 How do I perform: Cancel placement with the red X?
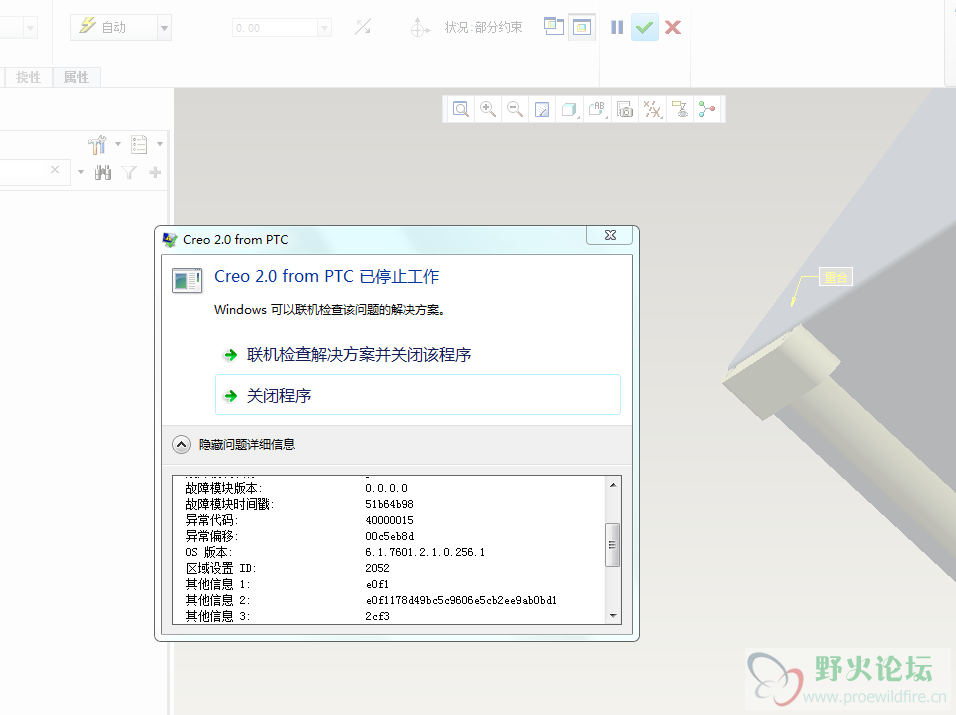[x=673, y=27]
